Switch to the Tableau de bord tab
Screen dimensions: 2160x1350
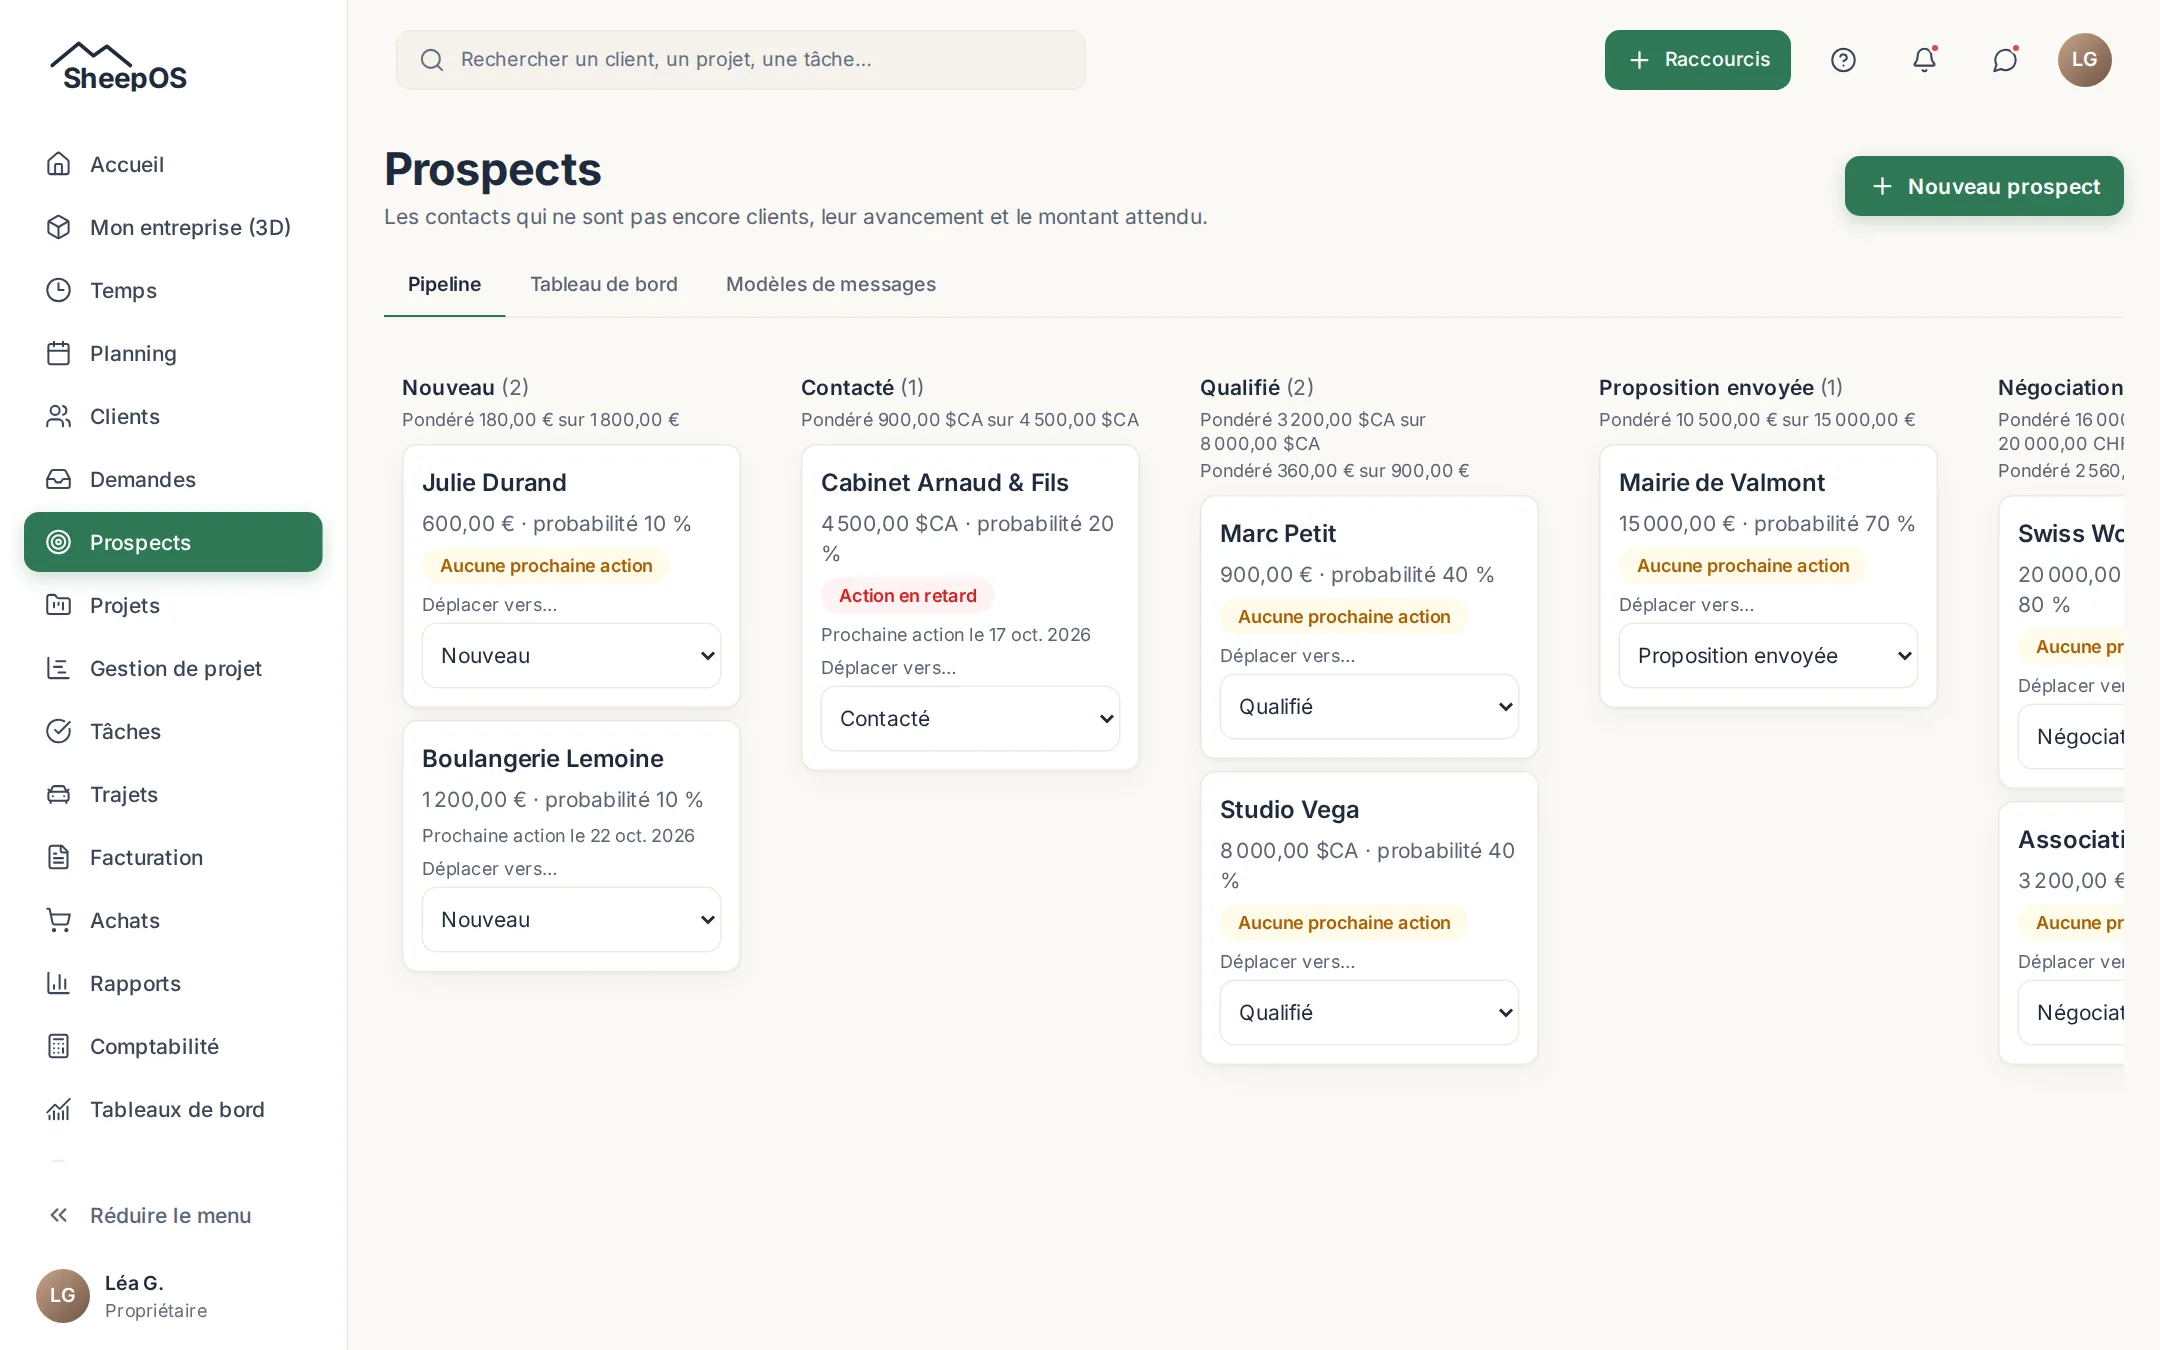[604, 284]
